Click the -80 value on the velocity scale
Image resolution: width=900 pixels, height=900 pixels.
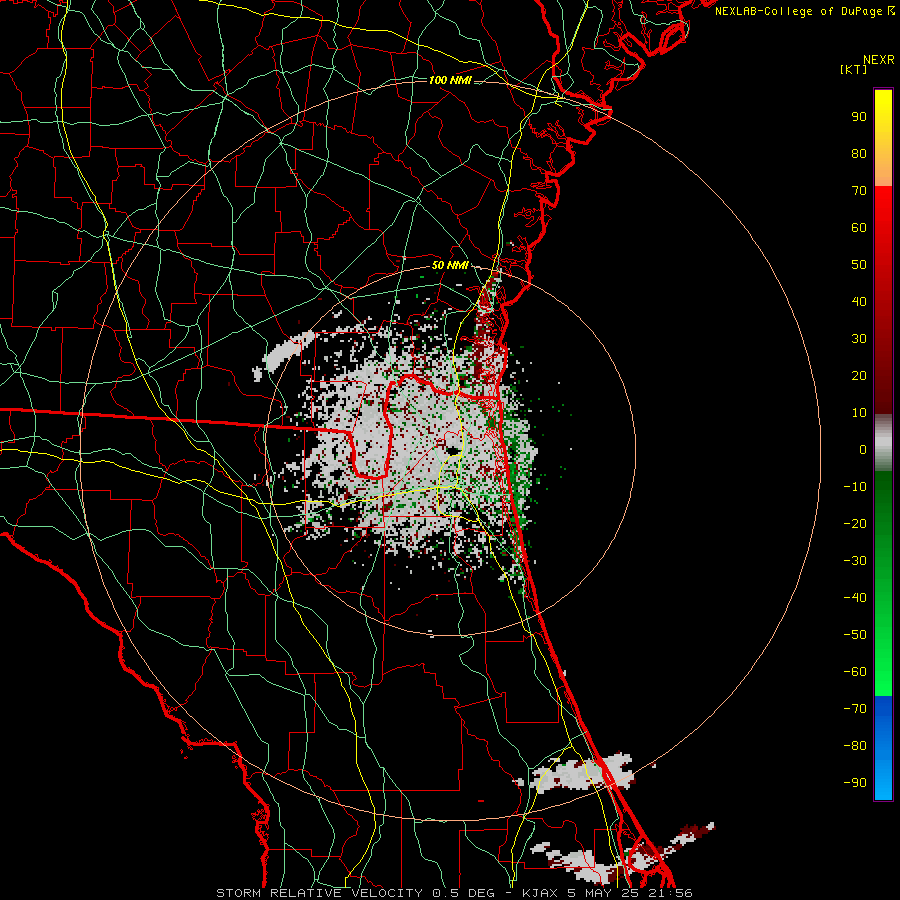(855, 746)
